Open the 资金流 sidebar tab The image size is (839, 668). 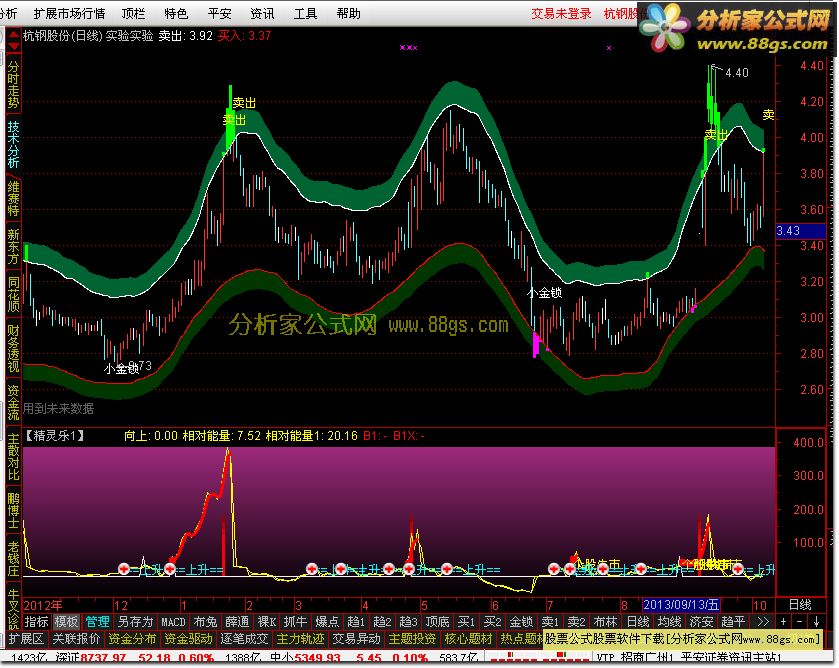pos(13,402)
